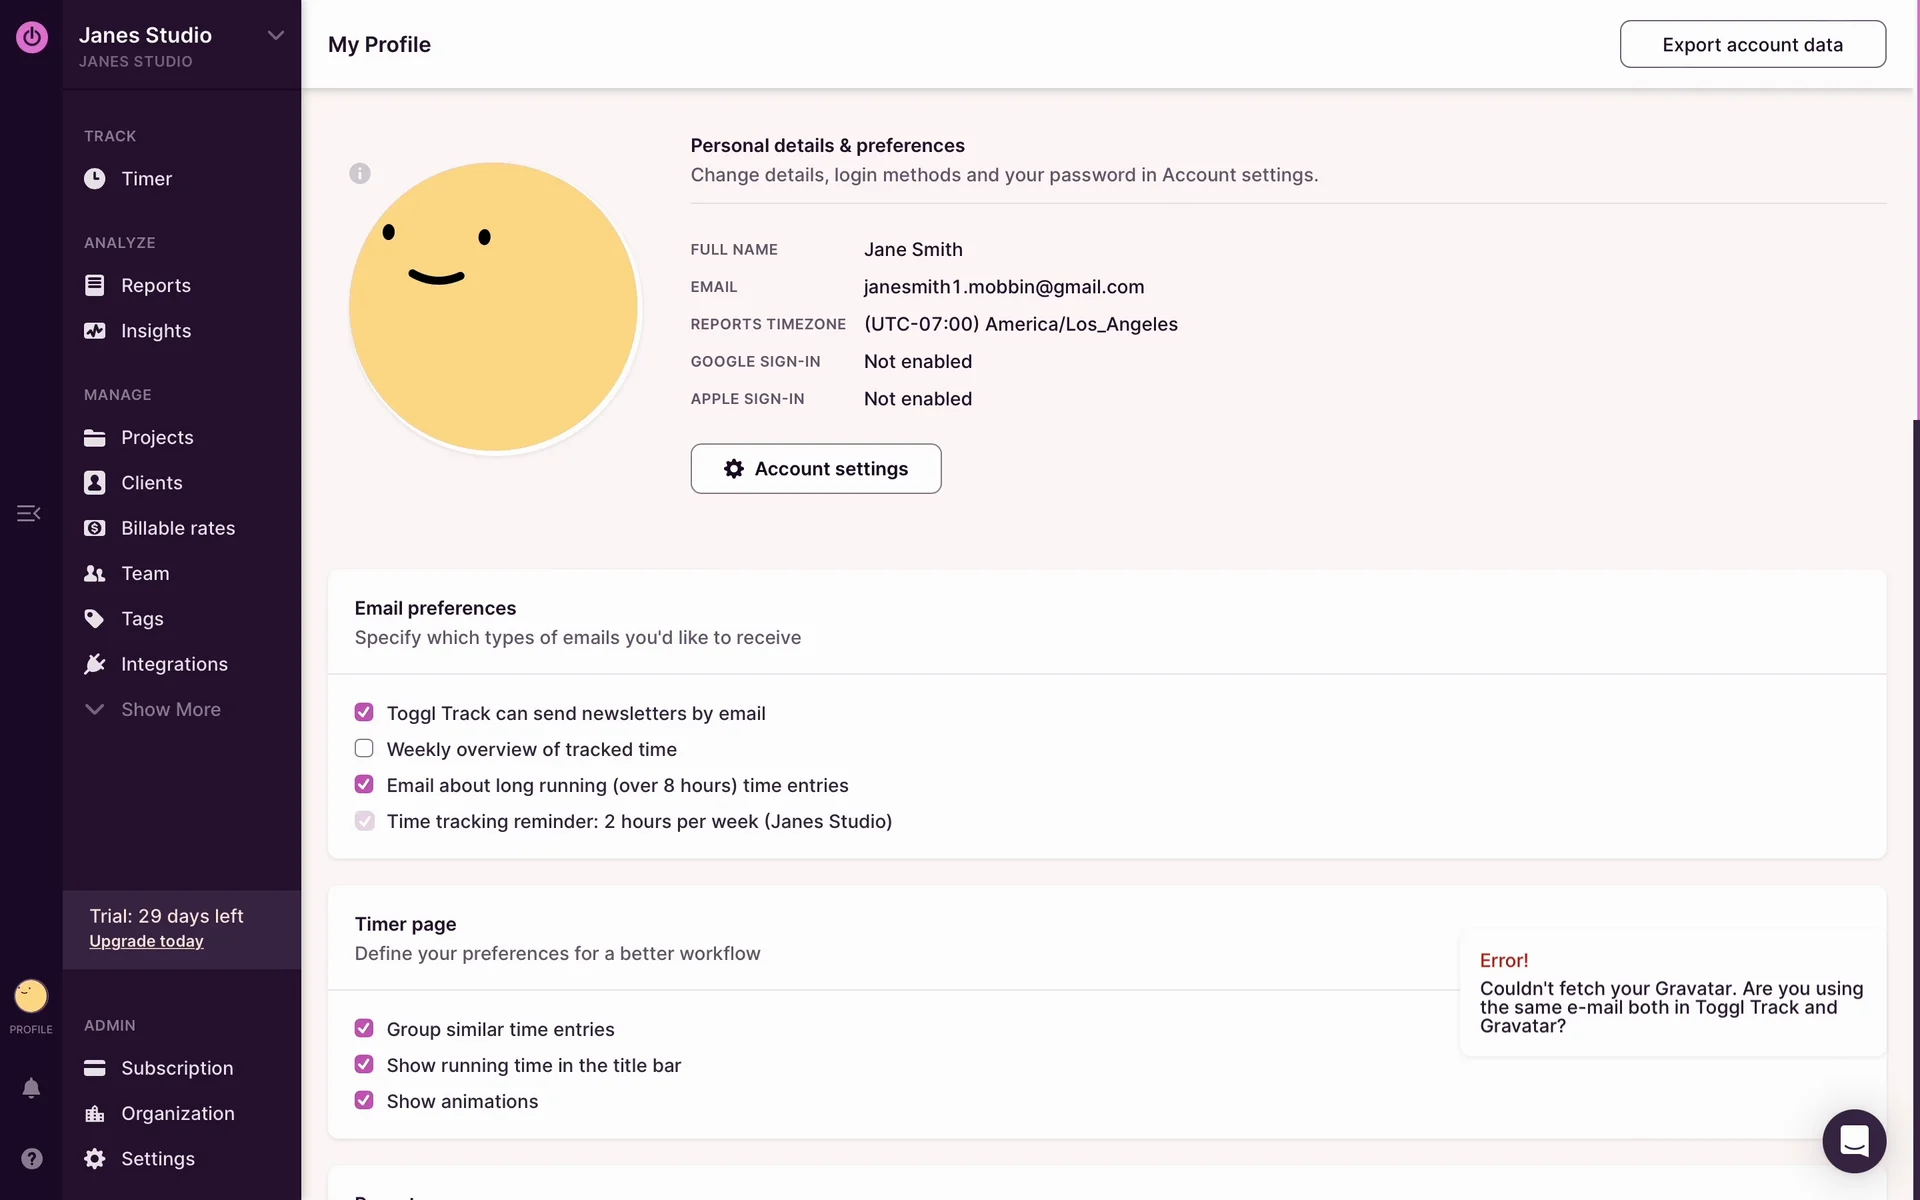Viewport: 1920px width, 1200px height.
Task: Uncheck Show animations option
Action: (364, 1101)
